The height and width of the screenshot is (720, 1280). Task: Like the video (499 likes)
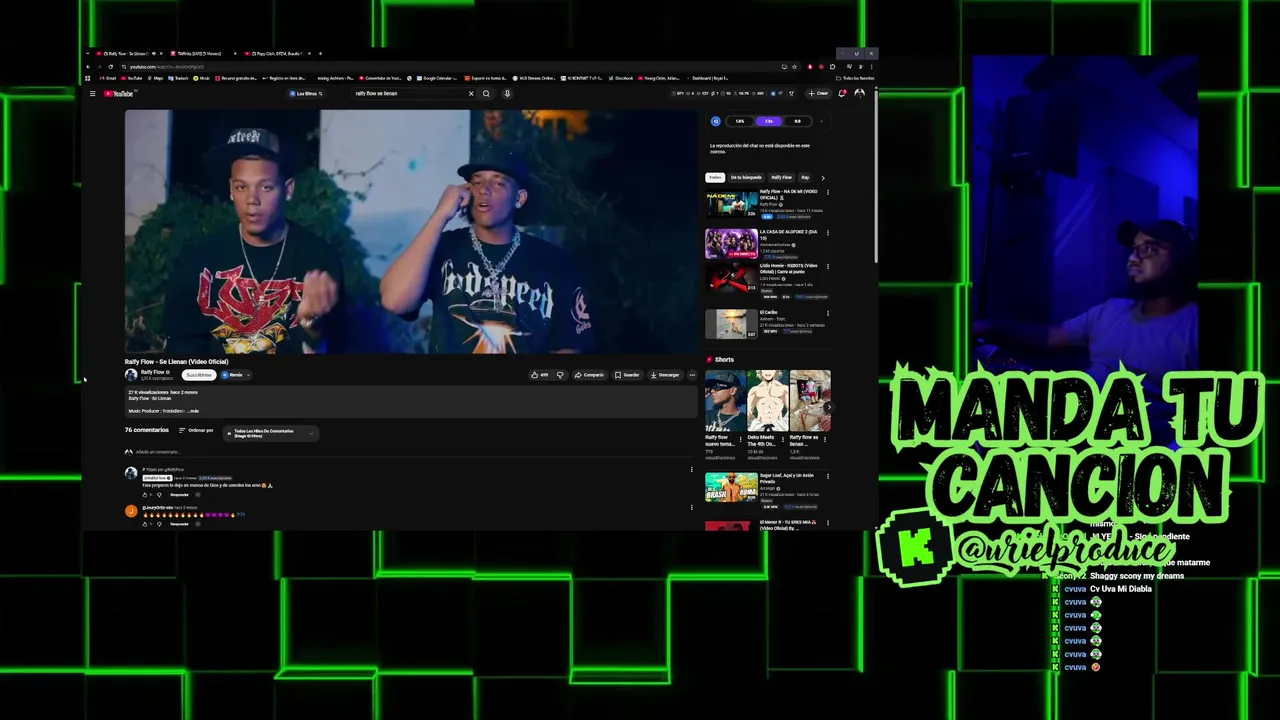click(540, 375)
